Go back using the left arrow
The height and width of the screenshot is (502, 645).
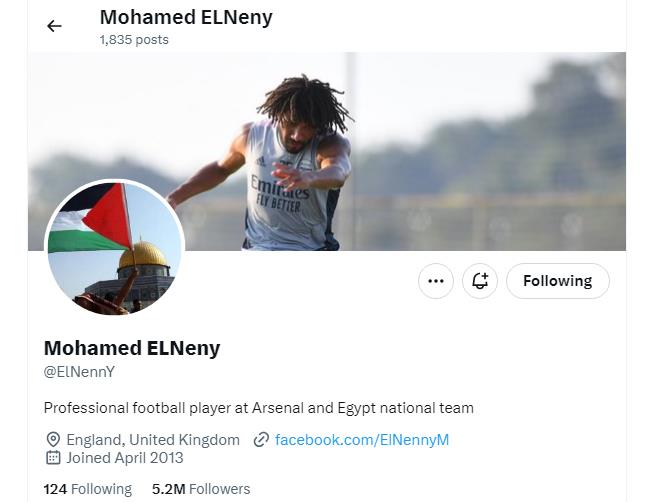(54, 26)
